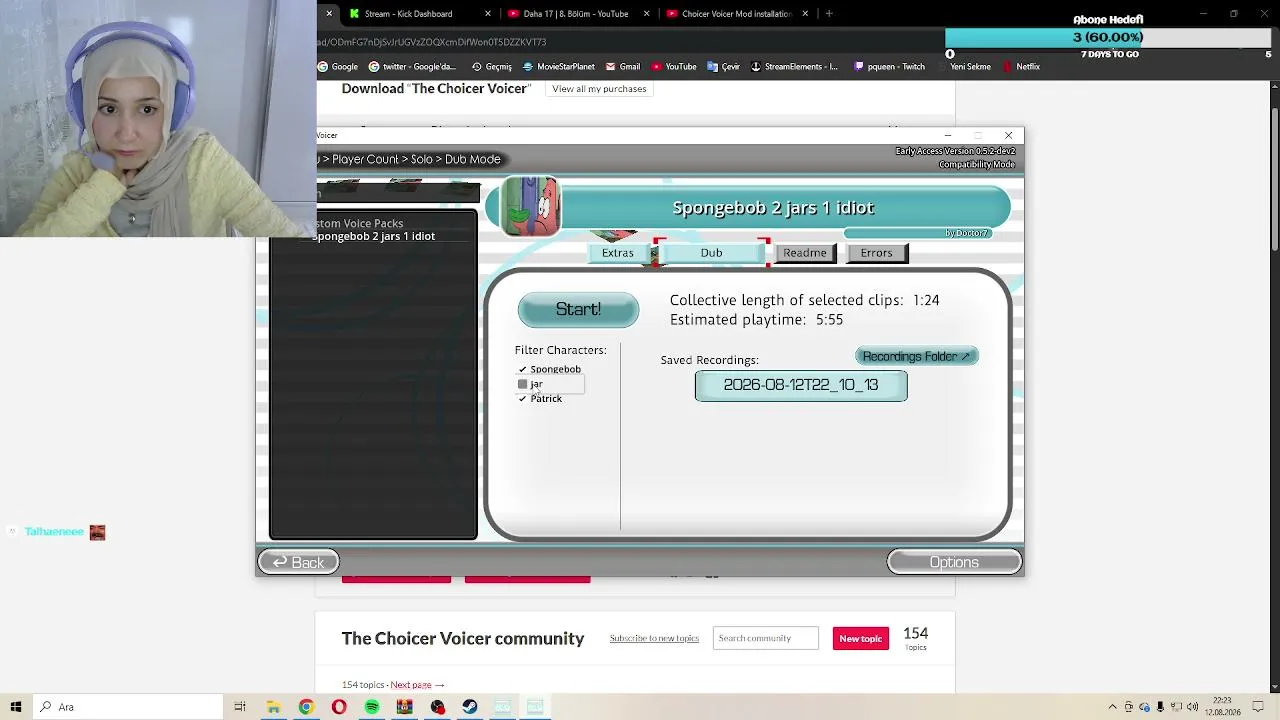Close the Choicer Voicer Mod installation tab
This screenshot has width=1280, height=720.
point(805,14)
